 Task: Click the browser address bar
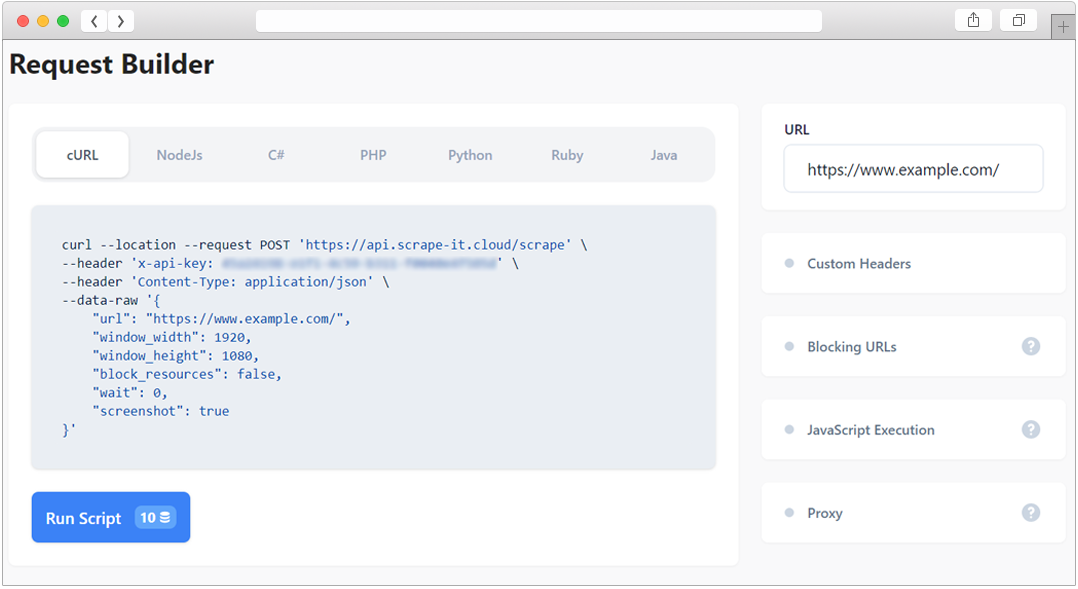click(x=539, y=21)
